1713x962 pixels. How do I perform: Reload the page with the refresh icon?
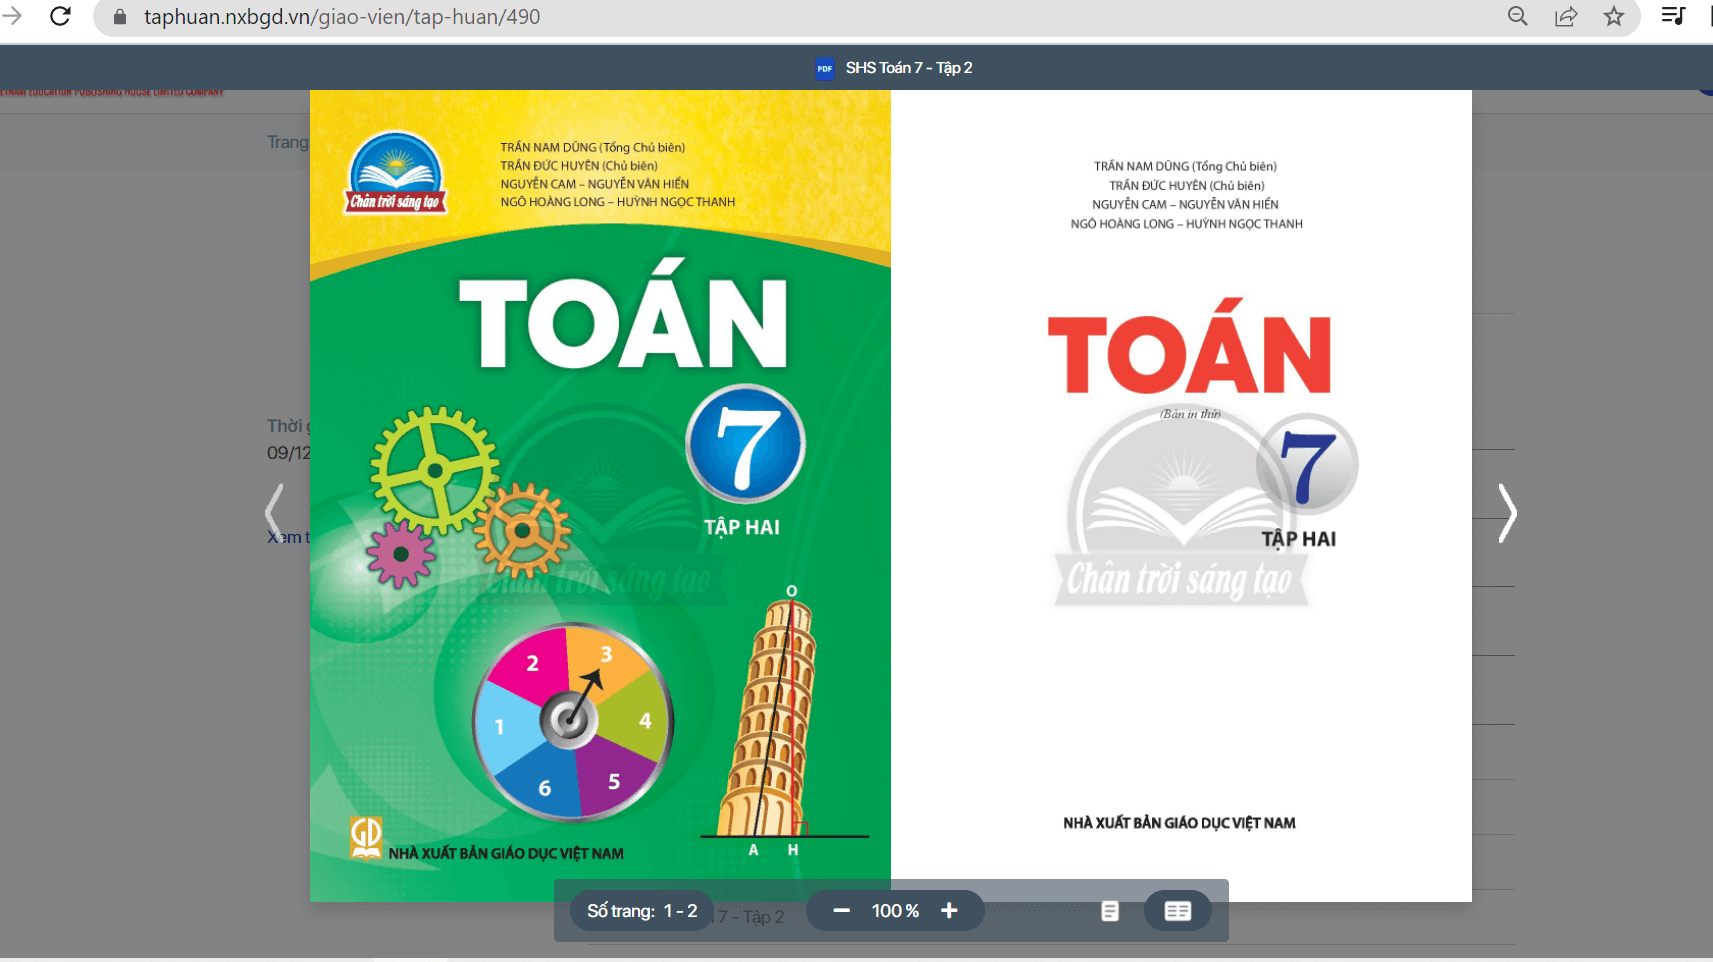(x=60, y=16)
